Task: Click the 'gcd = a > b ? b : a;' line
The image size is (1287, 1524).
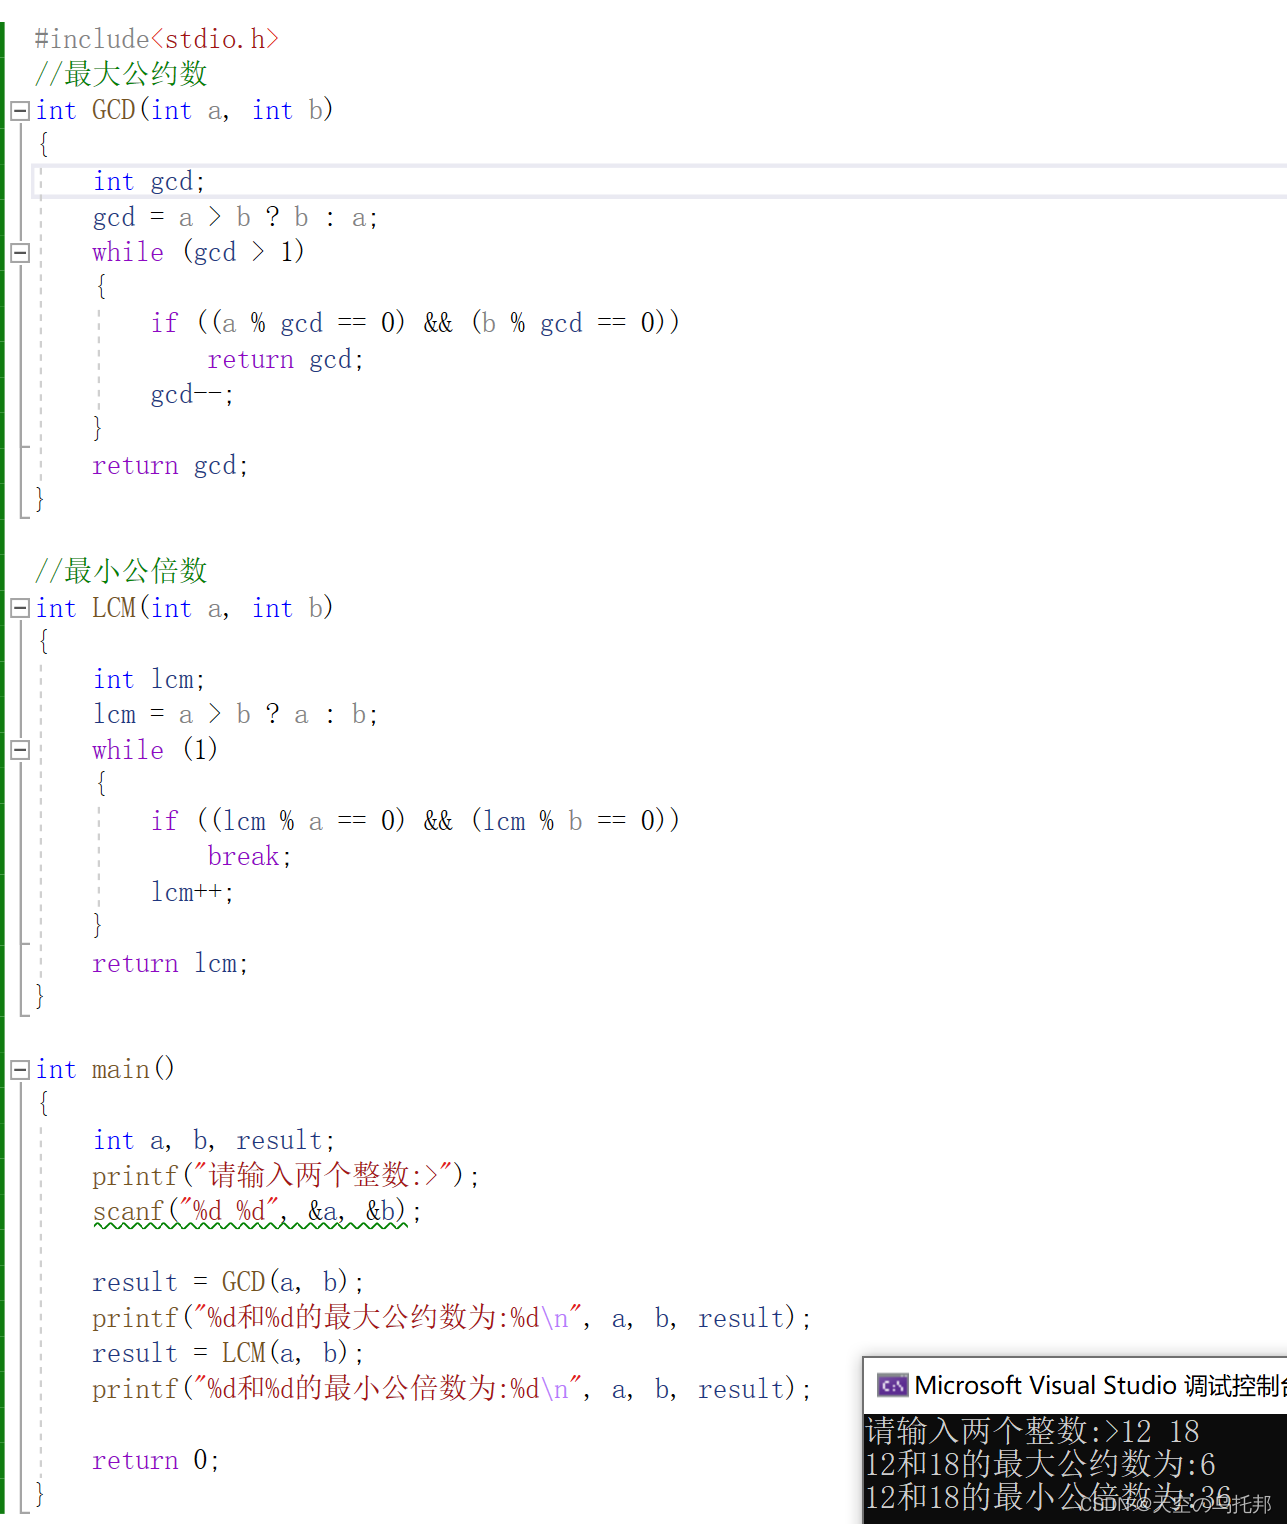Action: pos(235,217)
